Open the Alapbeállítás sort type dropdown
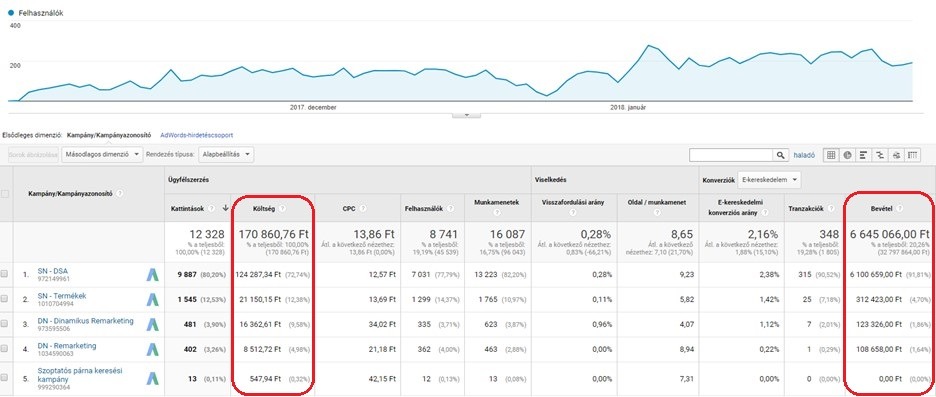 pyautogui.click(x=226, y=154)
